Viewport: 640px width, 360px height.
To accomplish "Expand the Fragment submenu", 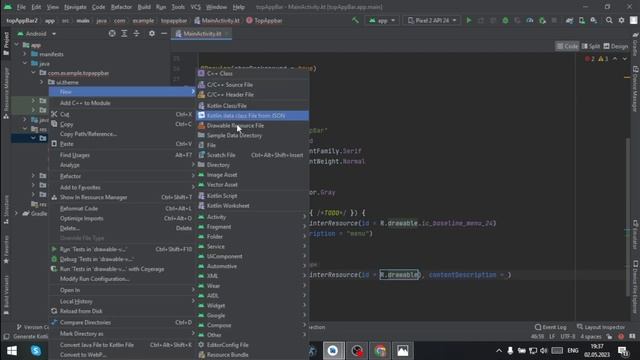I will click(252, 227).
